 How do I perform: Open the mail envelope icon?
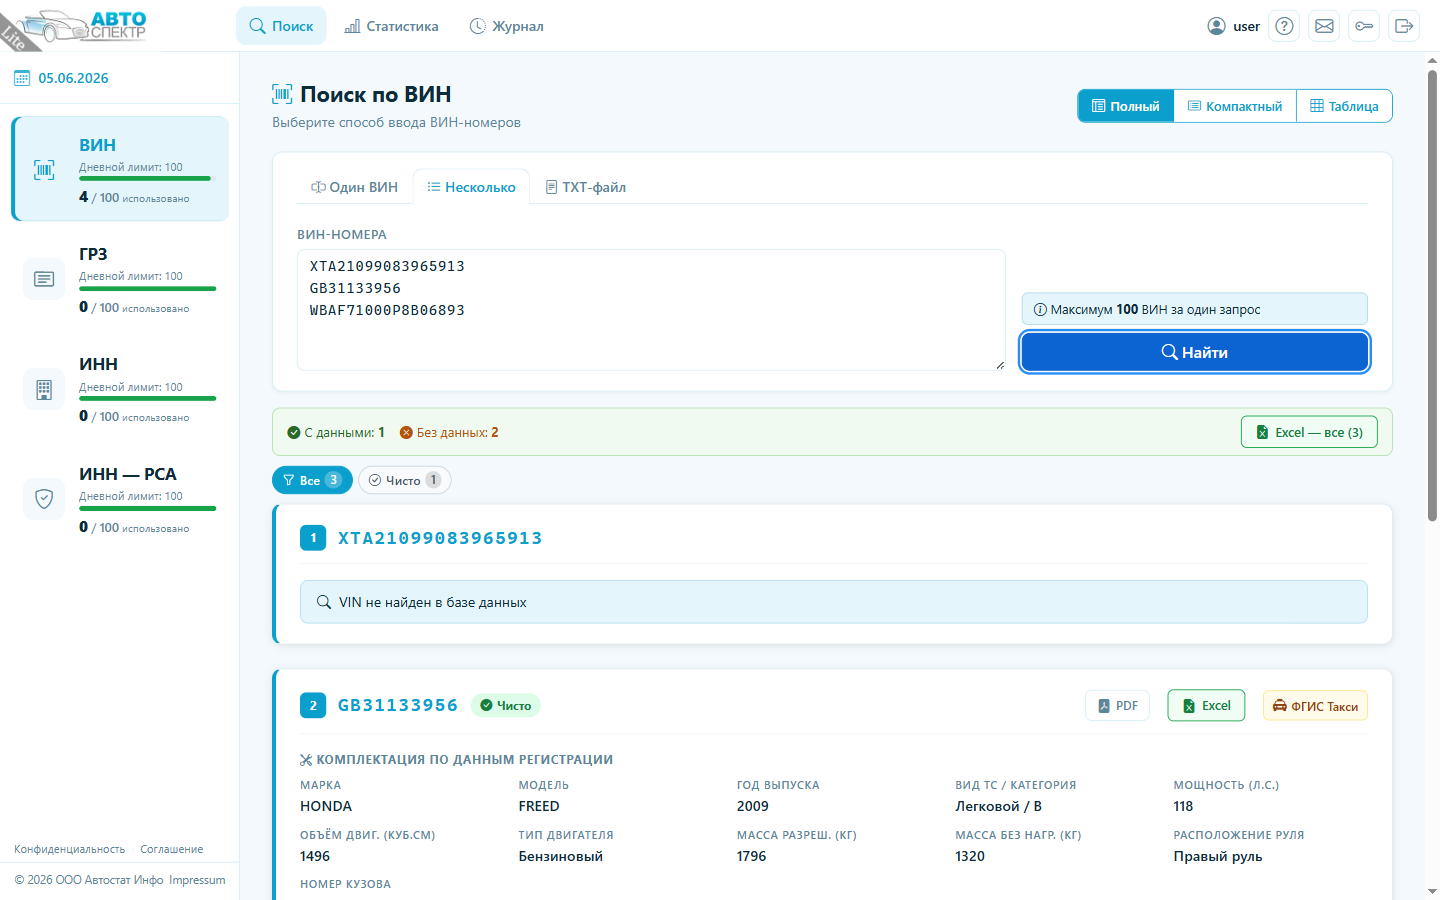pyautogui.click(x=1324, y=26)
